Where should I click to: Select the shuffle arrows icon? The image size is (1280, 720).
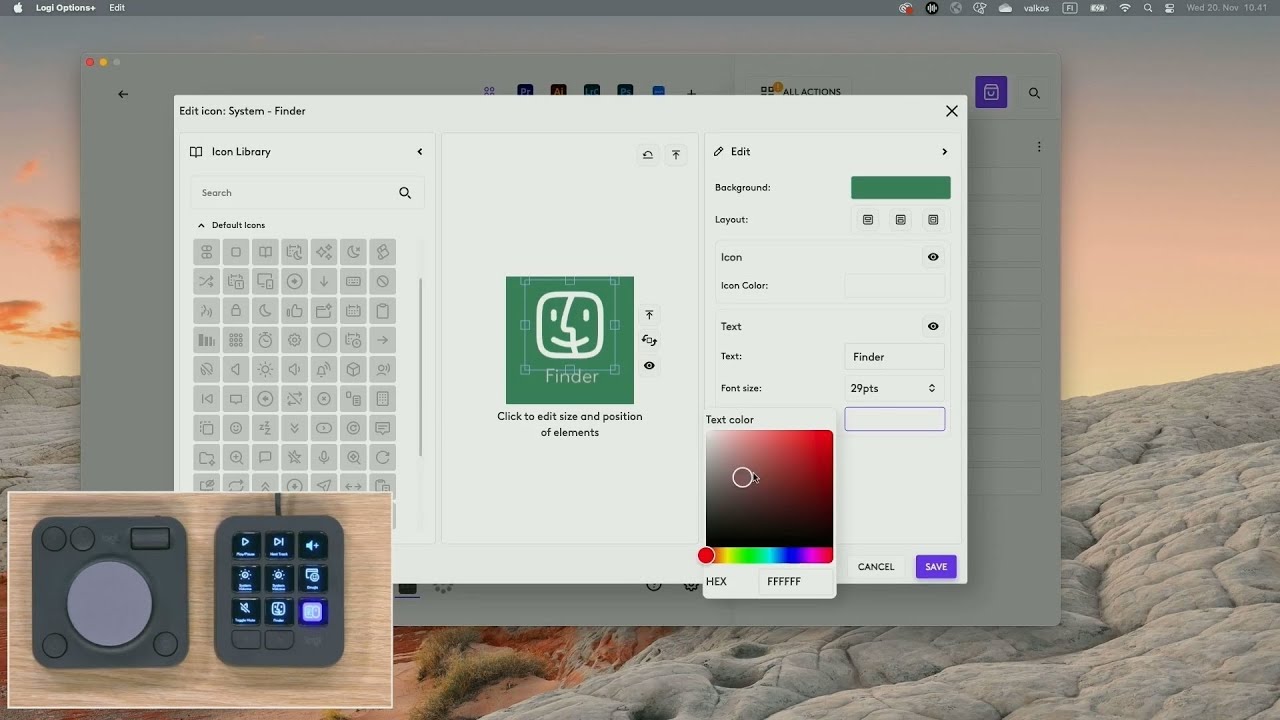[207, 282]
